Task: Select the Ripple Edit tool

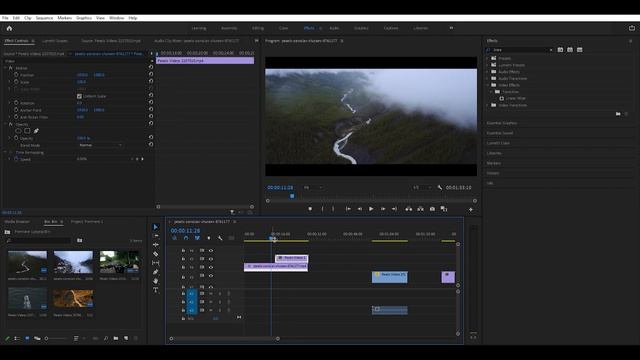Action: click(x=156, y=245)
